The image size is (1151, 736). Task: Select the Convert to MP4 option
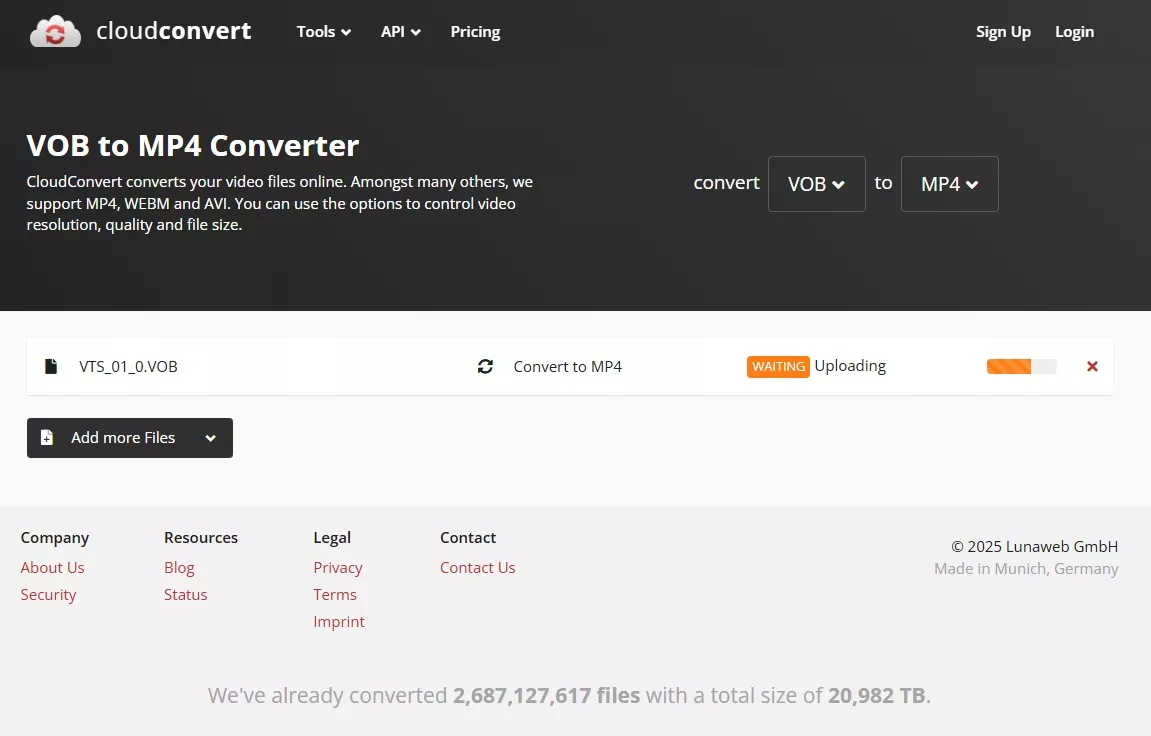[x=568, y=366]
